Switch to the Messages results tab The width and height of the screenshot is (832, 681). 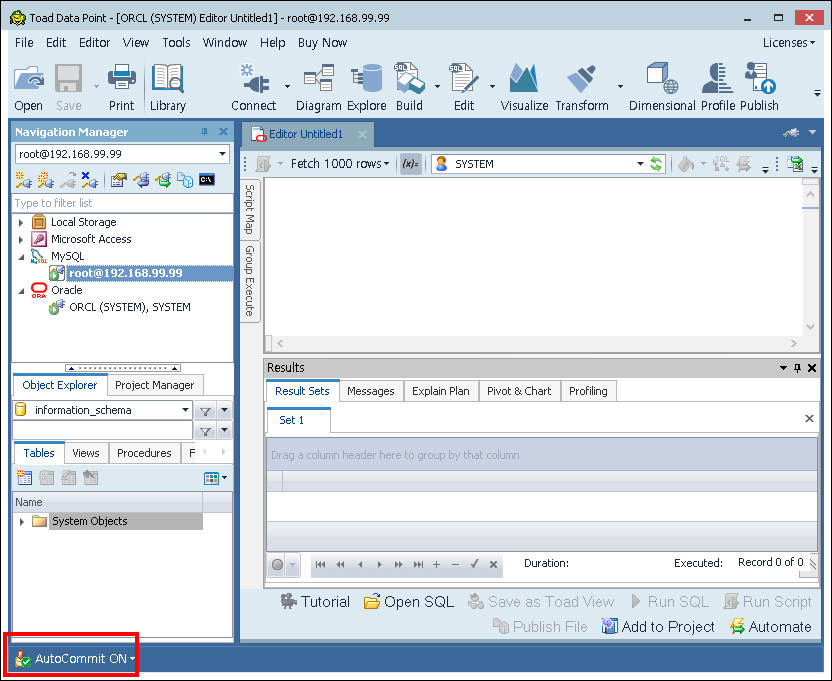pyautogui.click(x=371, y=391)
